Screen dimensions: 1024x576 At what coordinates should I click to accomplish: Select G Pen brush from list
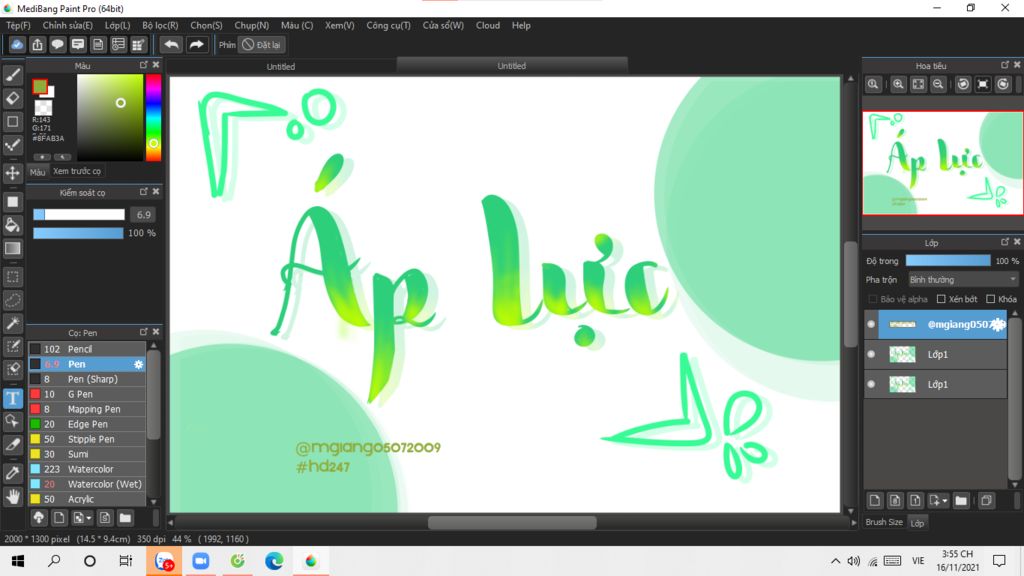click(x=87, y=394)
